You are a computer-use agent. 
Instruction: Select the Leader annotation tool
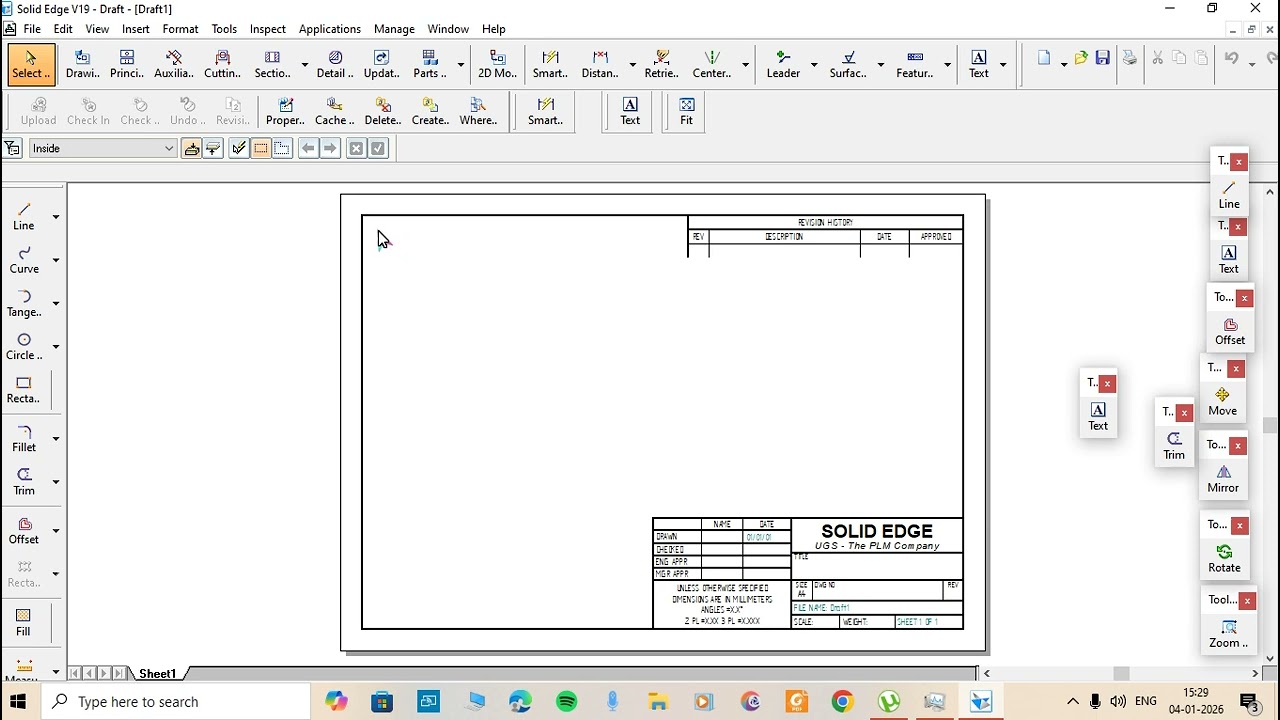click(783, 65)
